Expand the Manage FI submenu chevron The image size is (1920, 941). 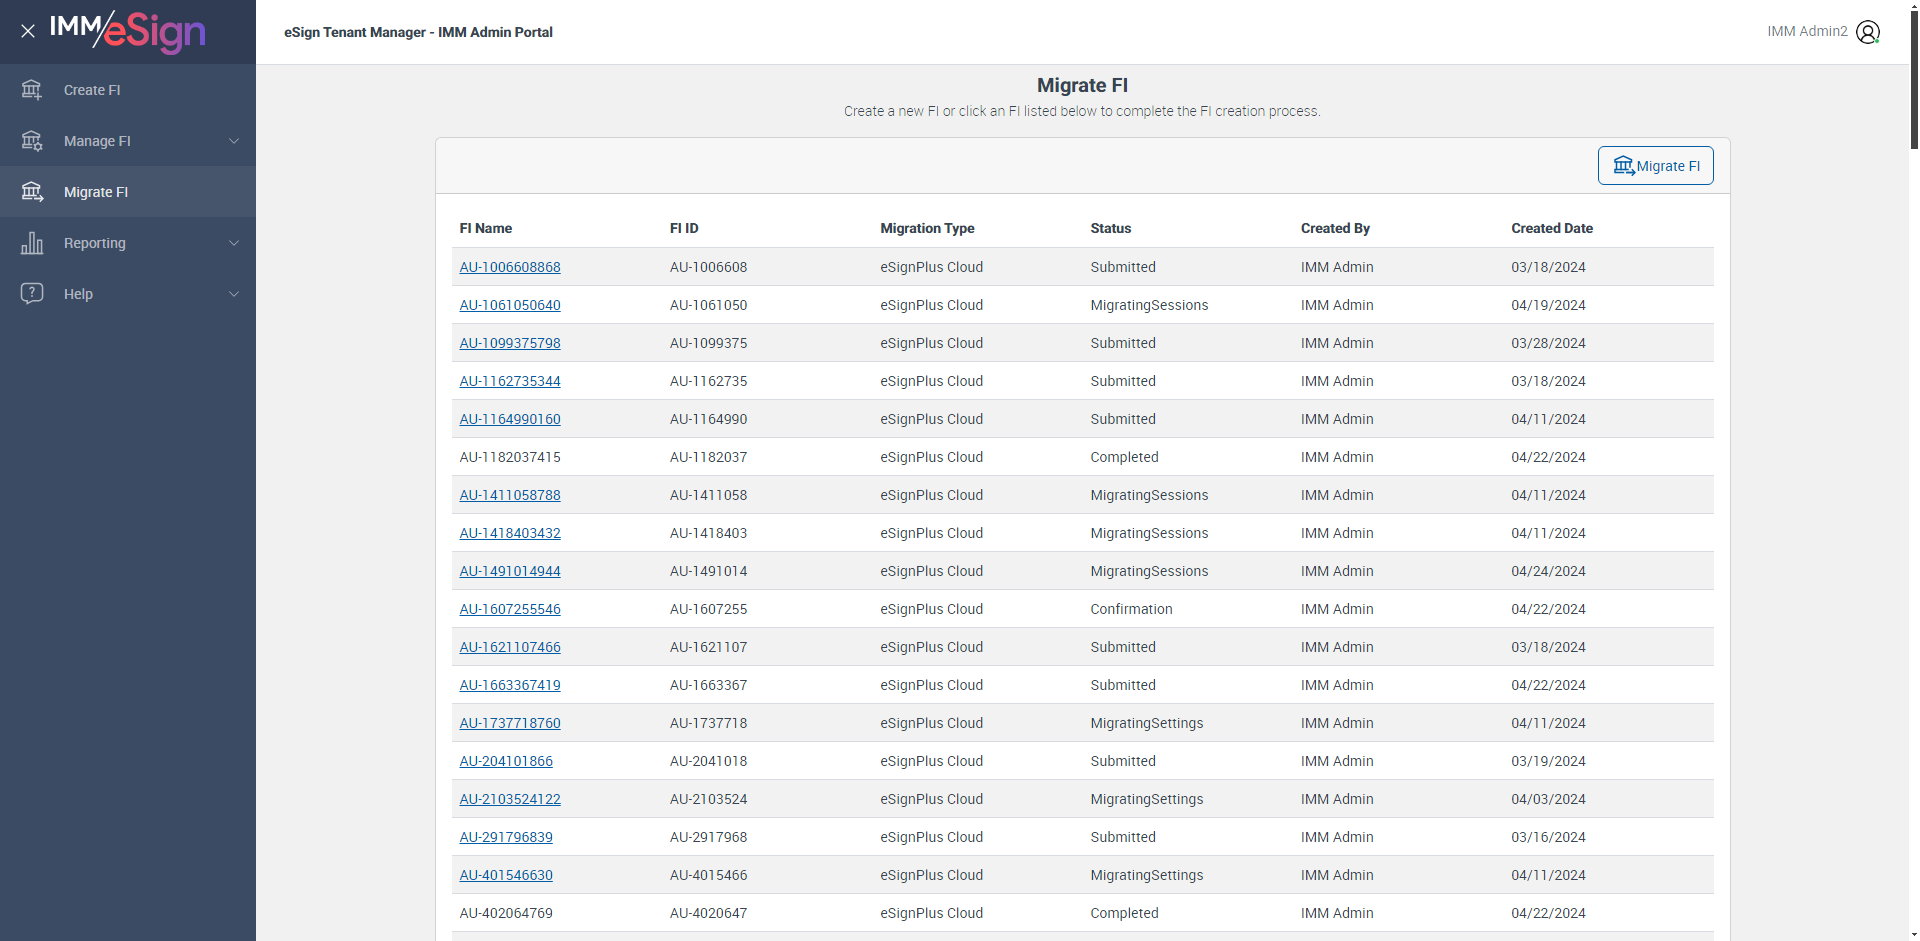click(234, 141)
